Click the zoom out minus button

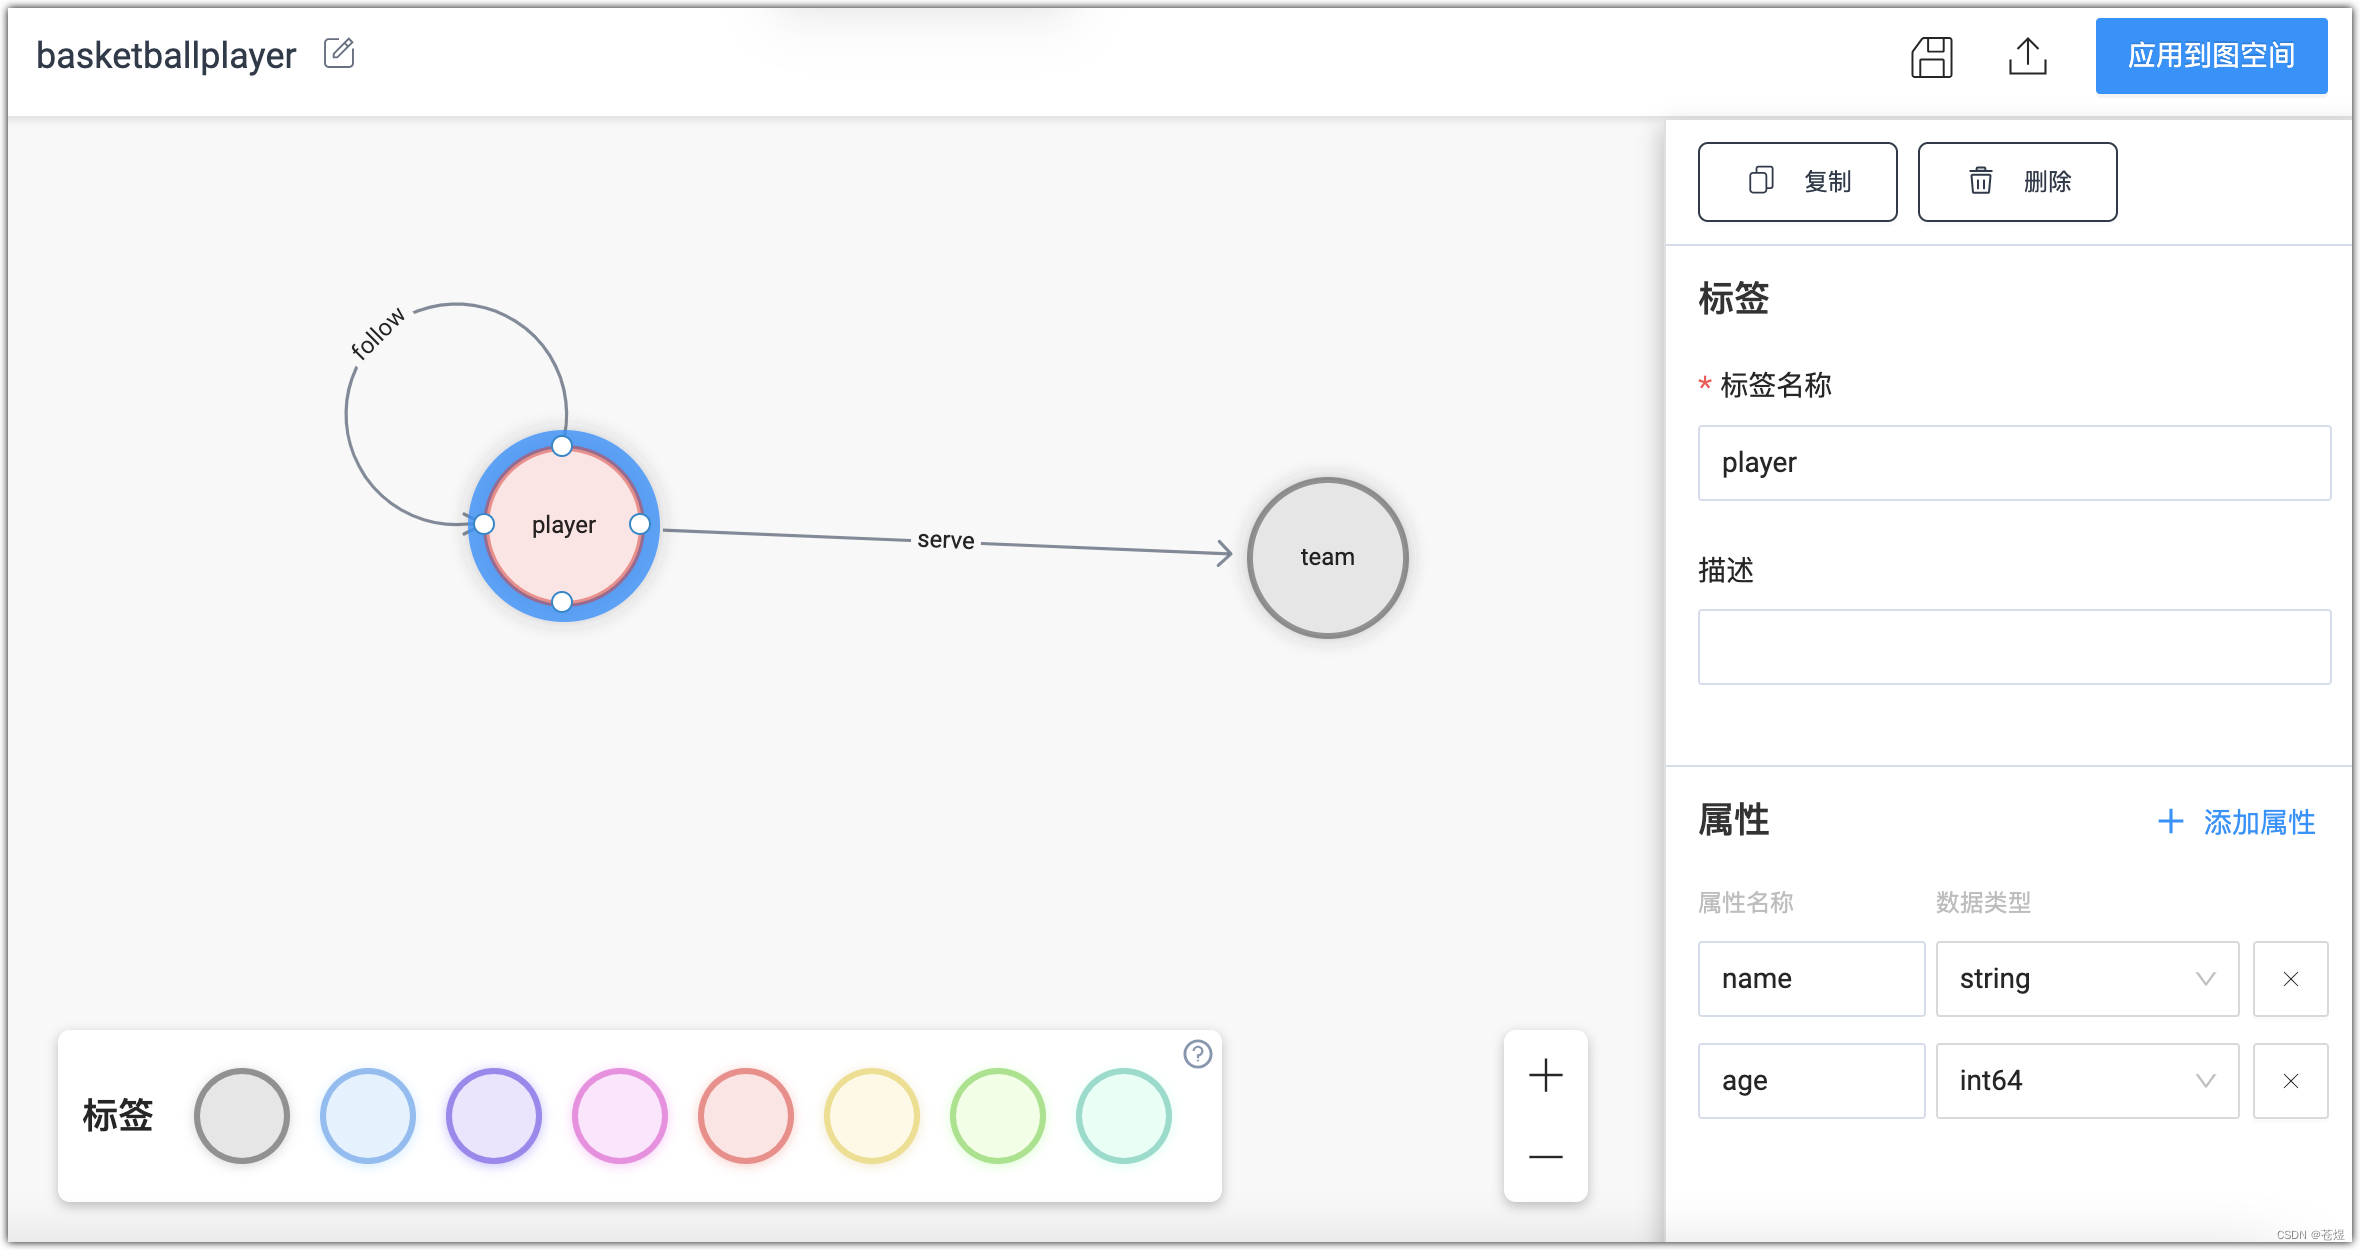click(x=1545, y=1155)
